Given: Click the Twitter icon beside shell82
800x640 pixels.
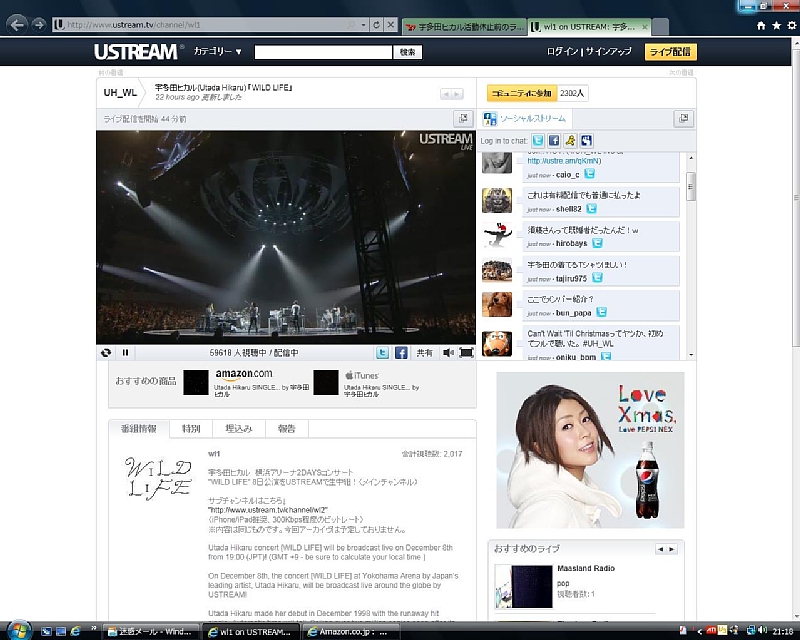Looking at the screenshot, I should click(x=591, y=209).
